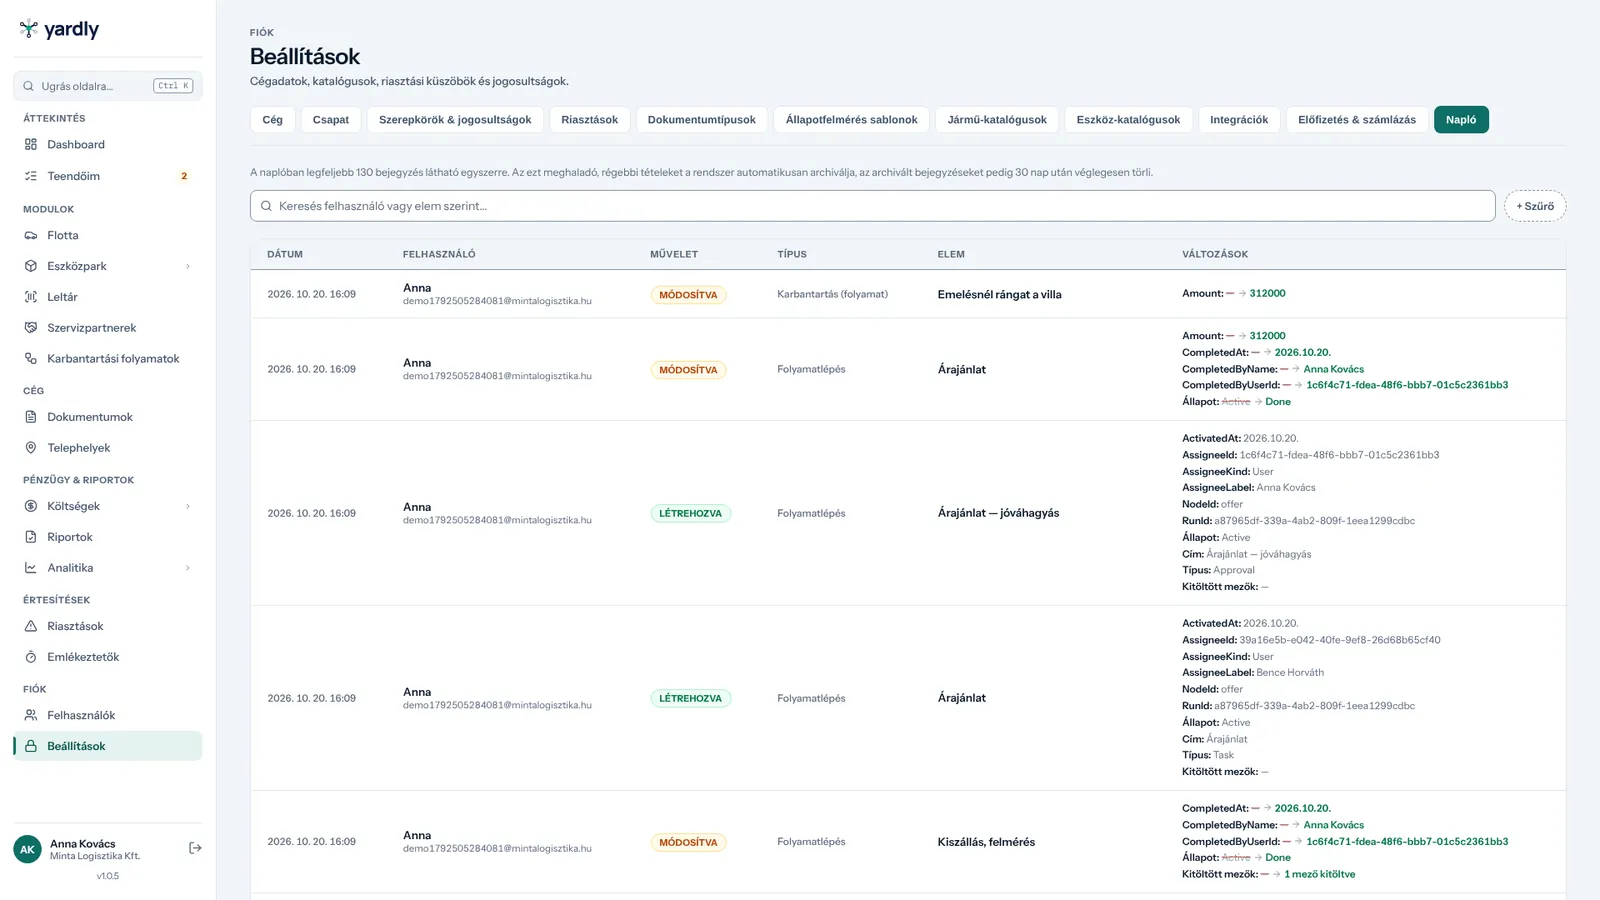
Task: Expand the Eszközpark submenu chevron
Action: (188, 267)
